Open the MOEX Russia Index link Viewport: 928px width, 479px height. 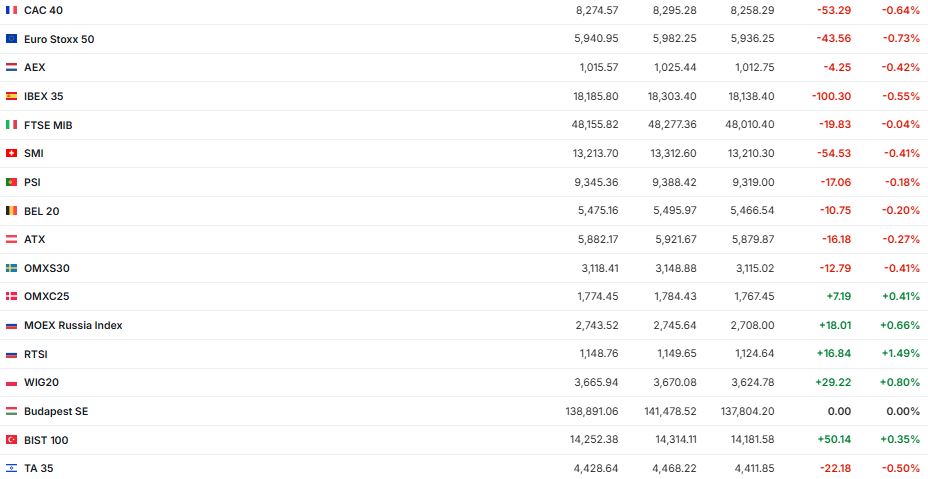(x=73, y=325)
